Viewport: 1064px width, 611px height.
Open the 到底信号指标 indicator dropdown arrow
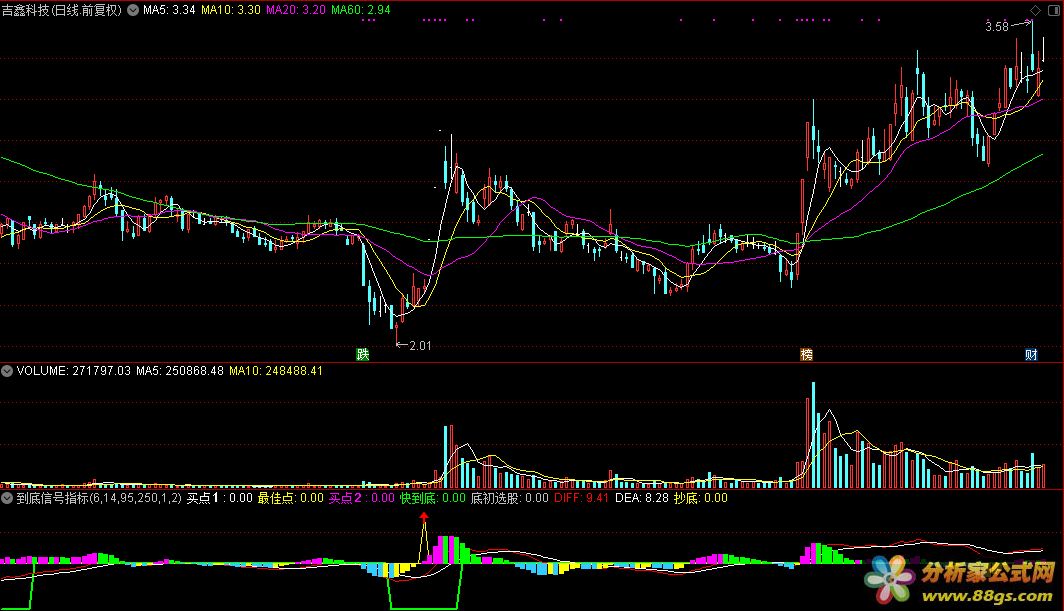[7, 498]
